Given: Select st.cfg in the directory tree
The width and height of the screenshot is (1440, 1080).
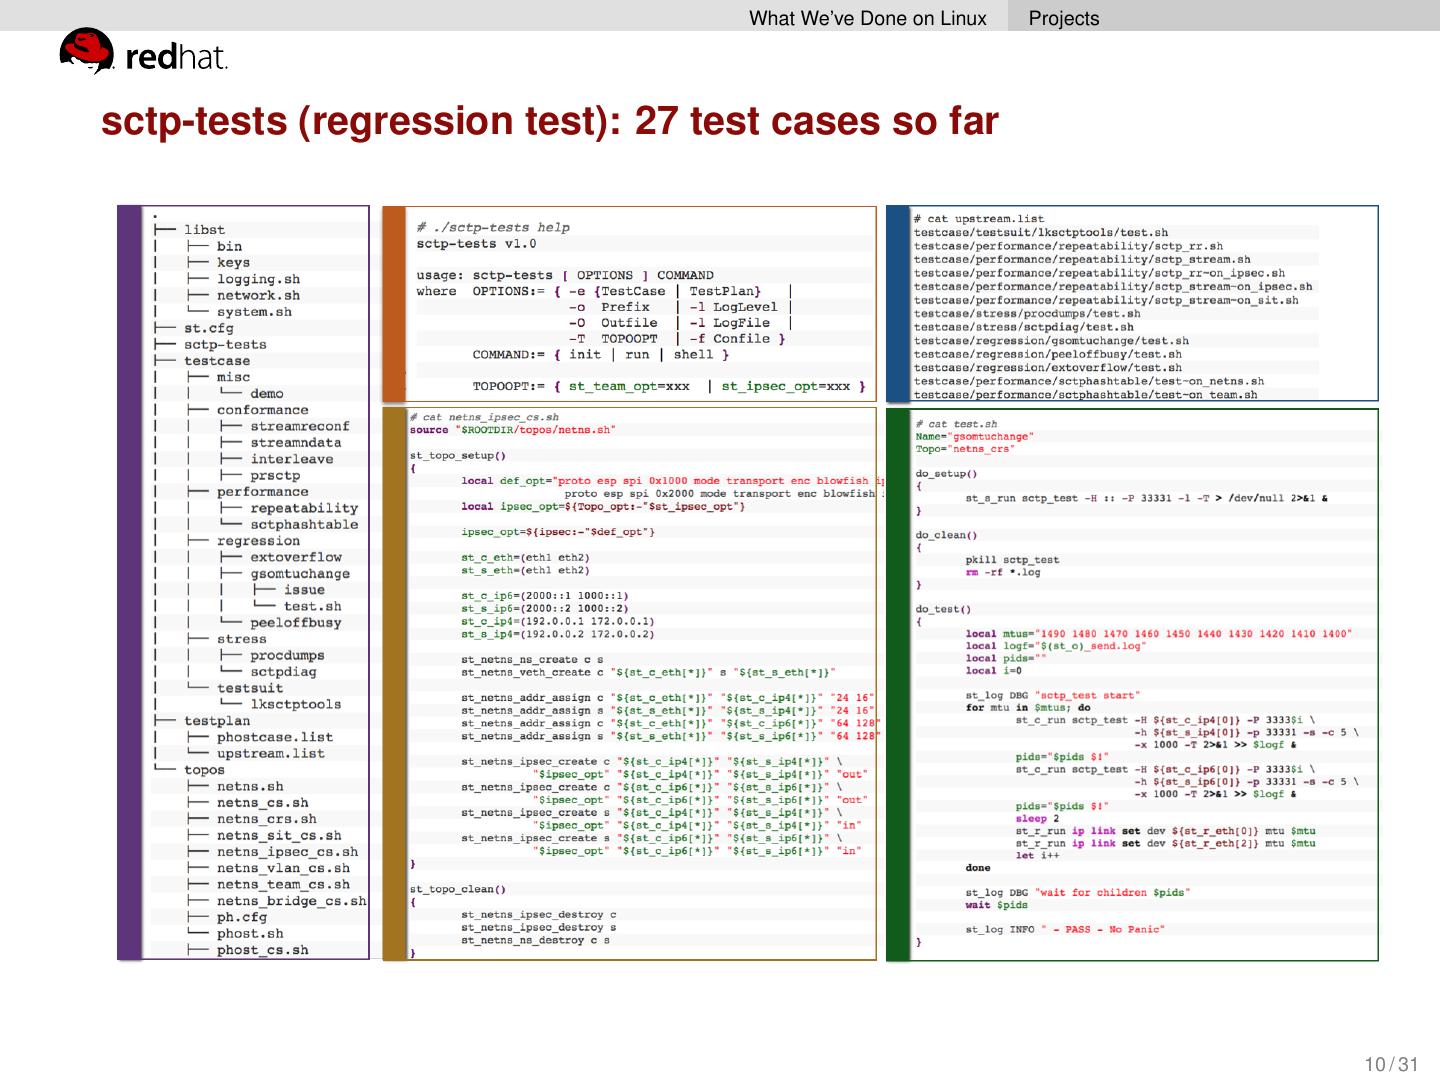Looking at the screenshot, I should (208, 328).
